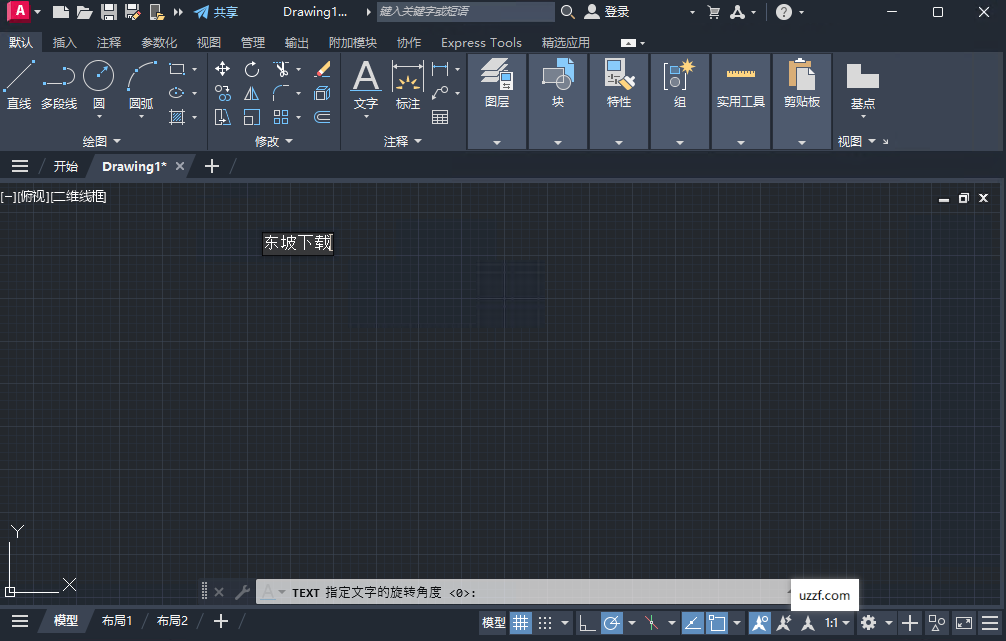Image resolution: width=1006 pixels, height=641 pixels.
Task: Activate the Polyline (多段线) tool
Action: [59, 88]
